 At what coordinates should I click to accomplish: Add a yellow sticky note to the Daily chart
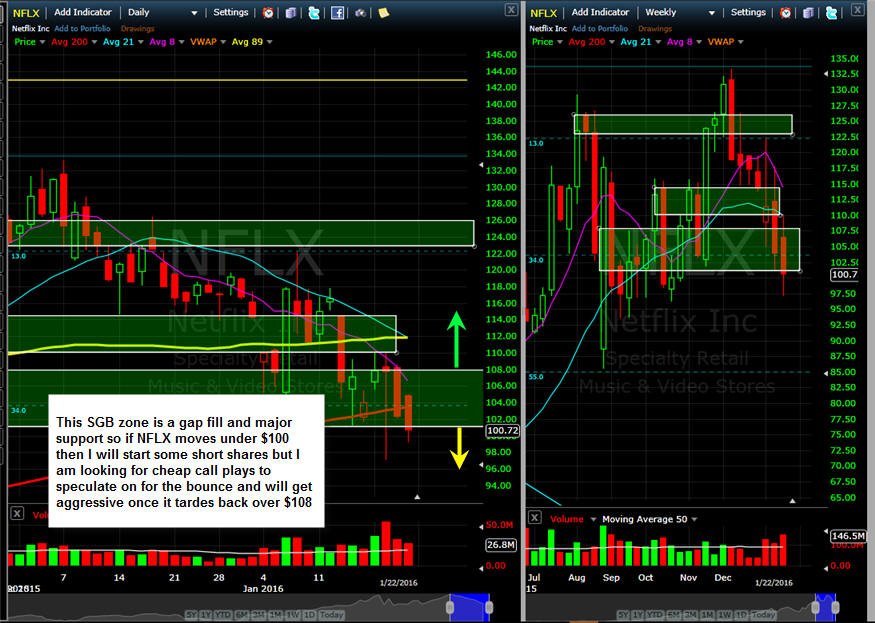point(383,12)
